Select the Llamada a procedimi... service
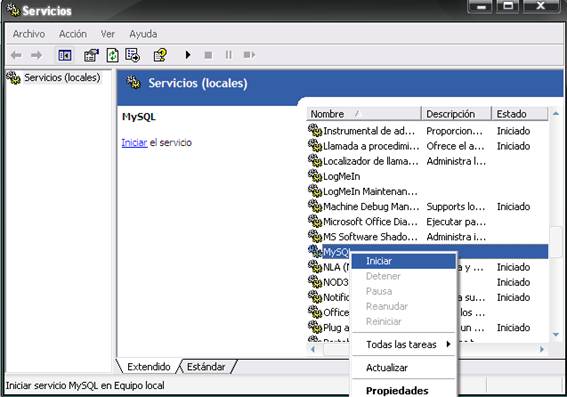The image size is (567, 397). (428, 146)
